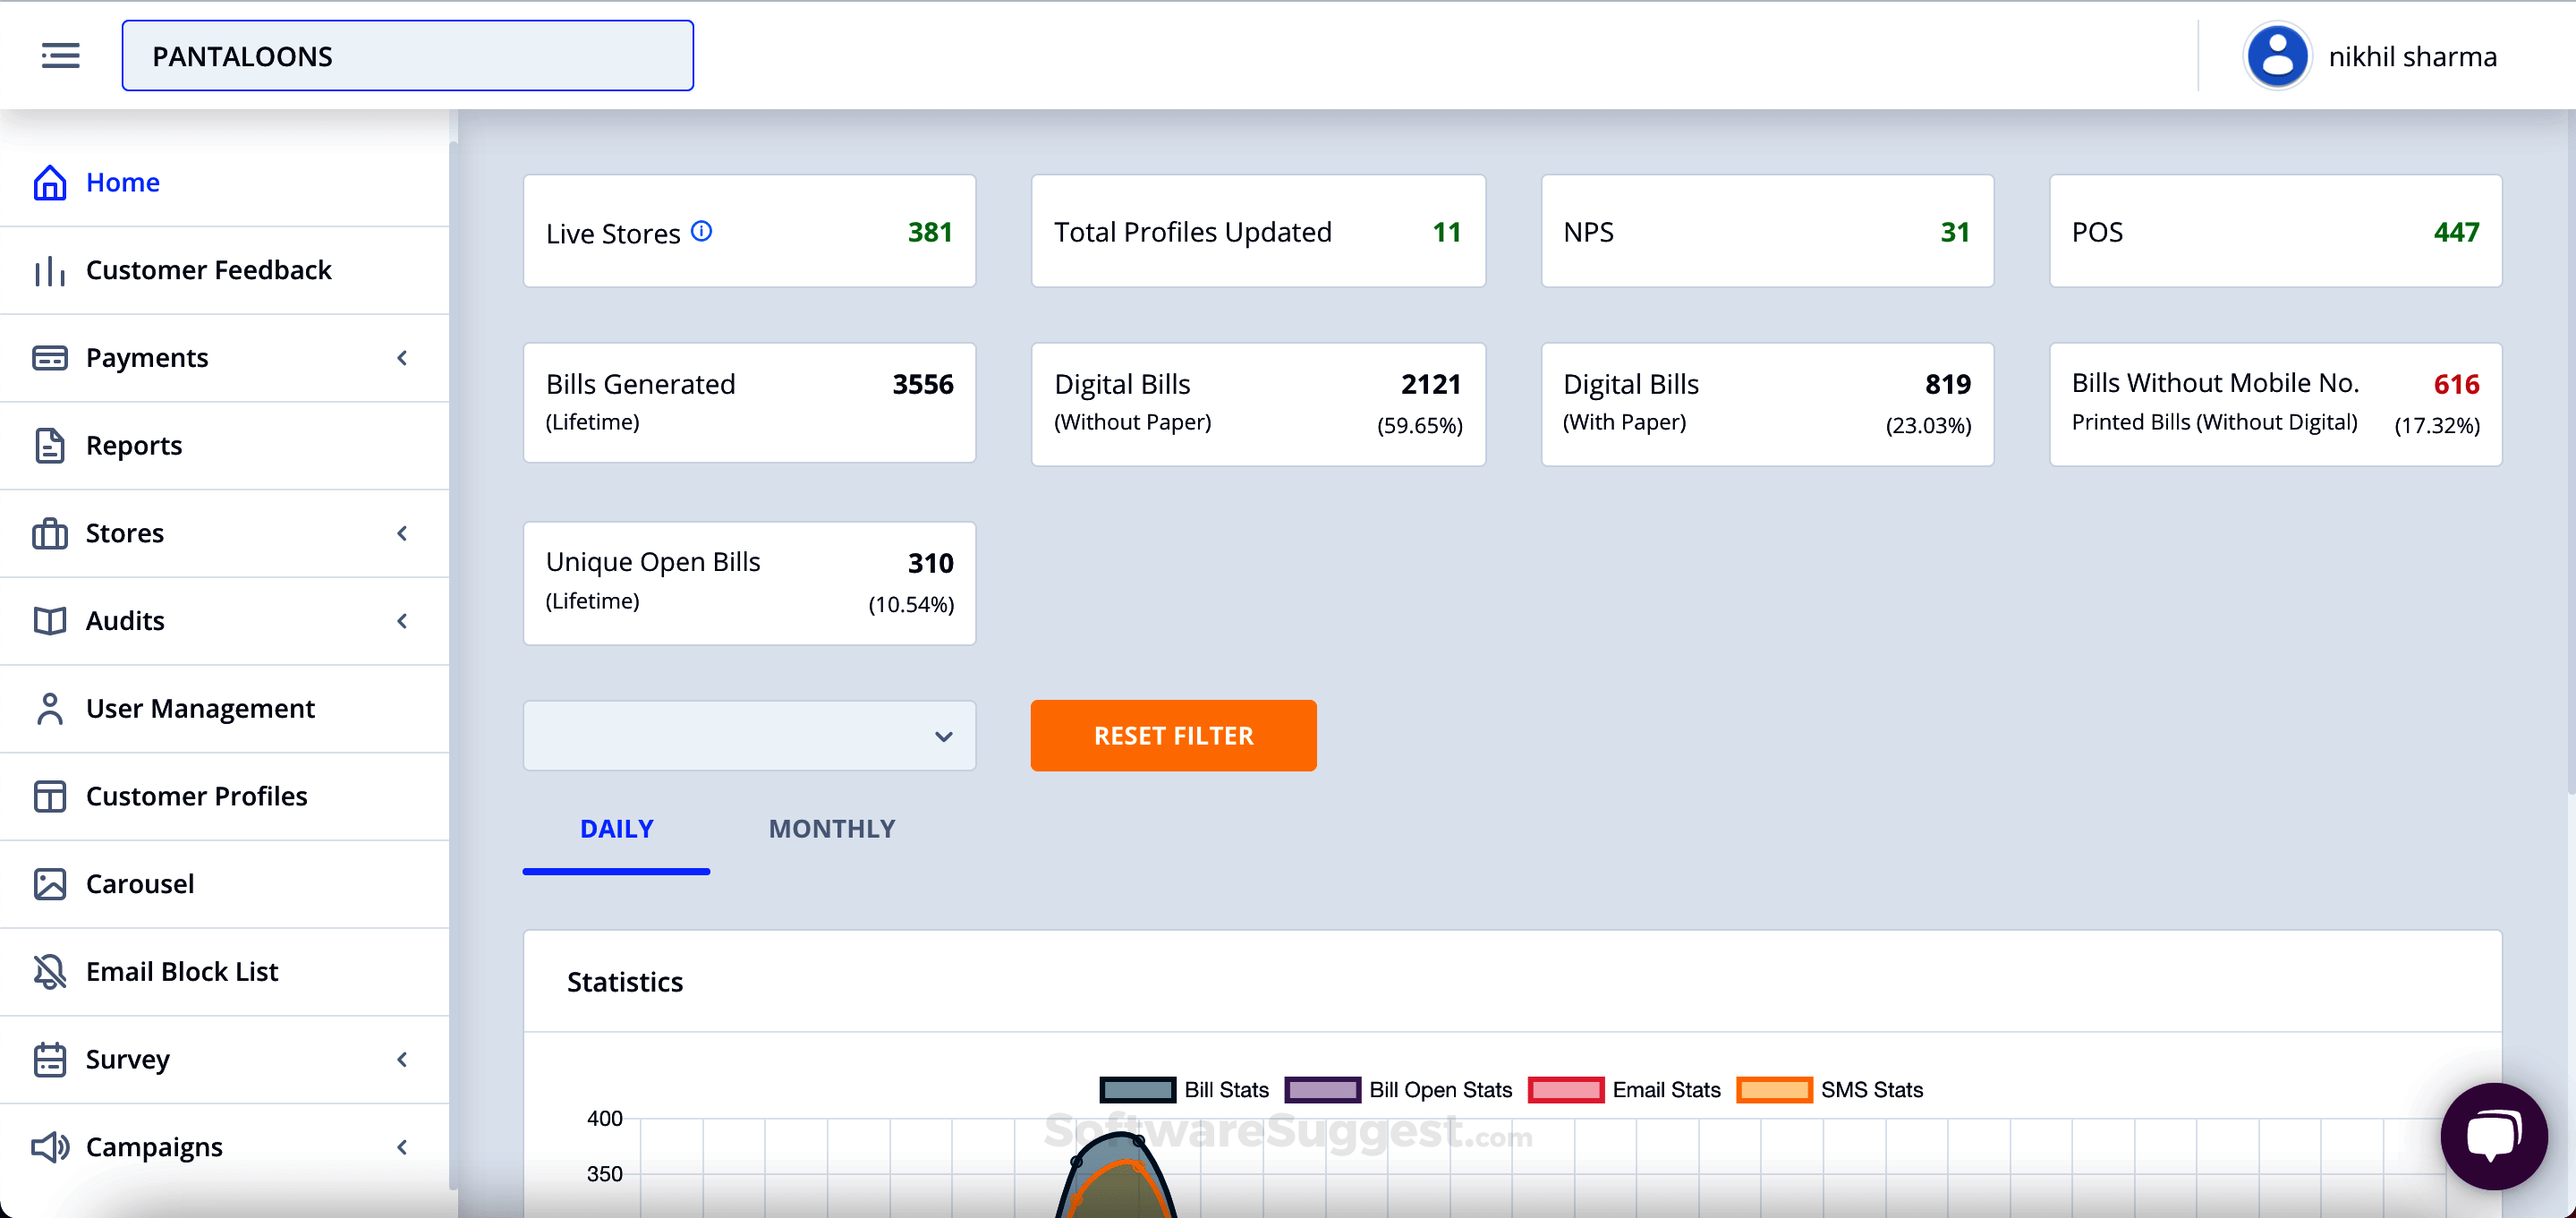Click the Live Stores info icon
The width and height of the screenshot is (2576, 1218).
click(702, 230)
